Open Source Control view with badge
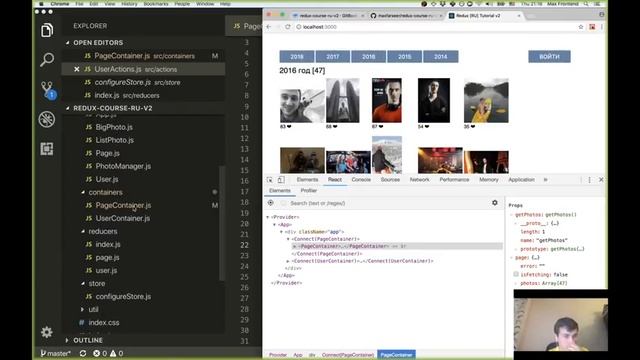 tap(47, 89)
